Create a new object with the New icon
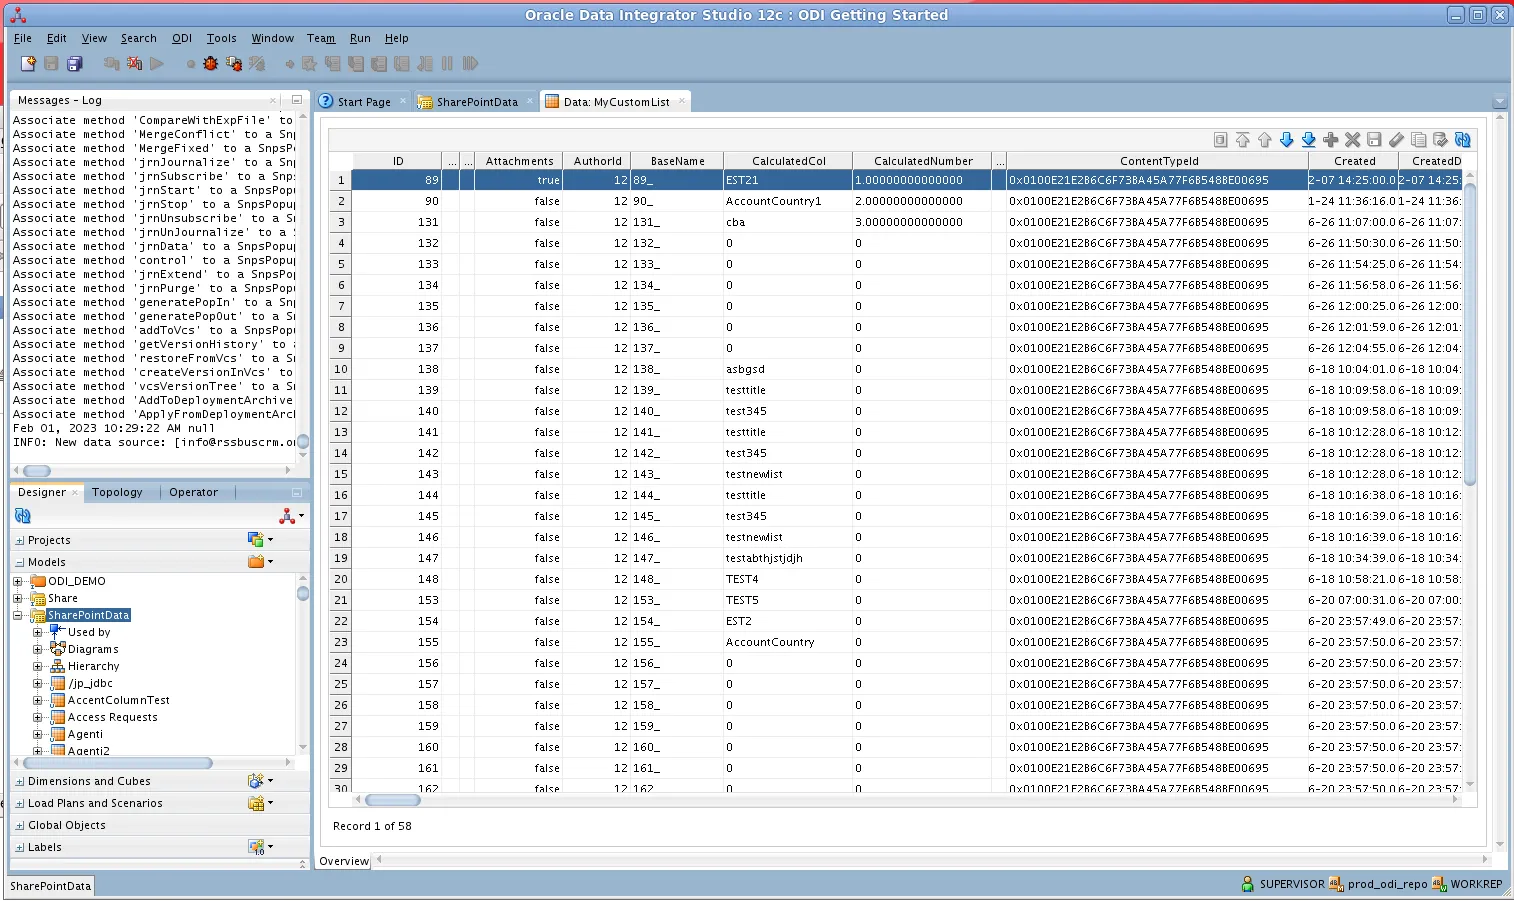This screenshot has height=901, width=1514. (x=28, y=63)
